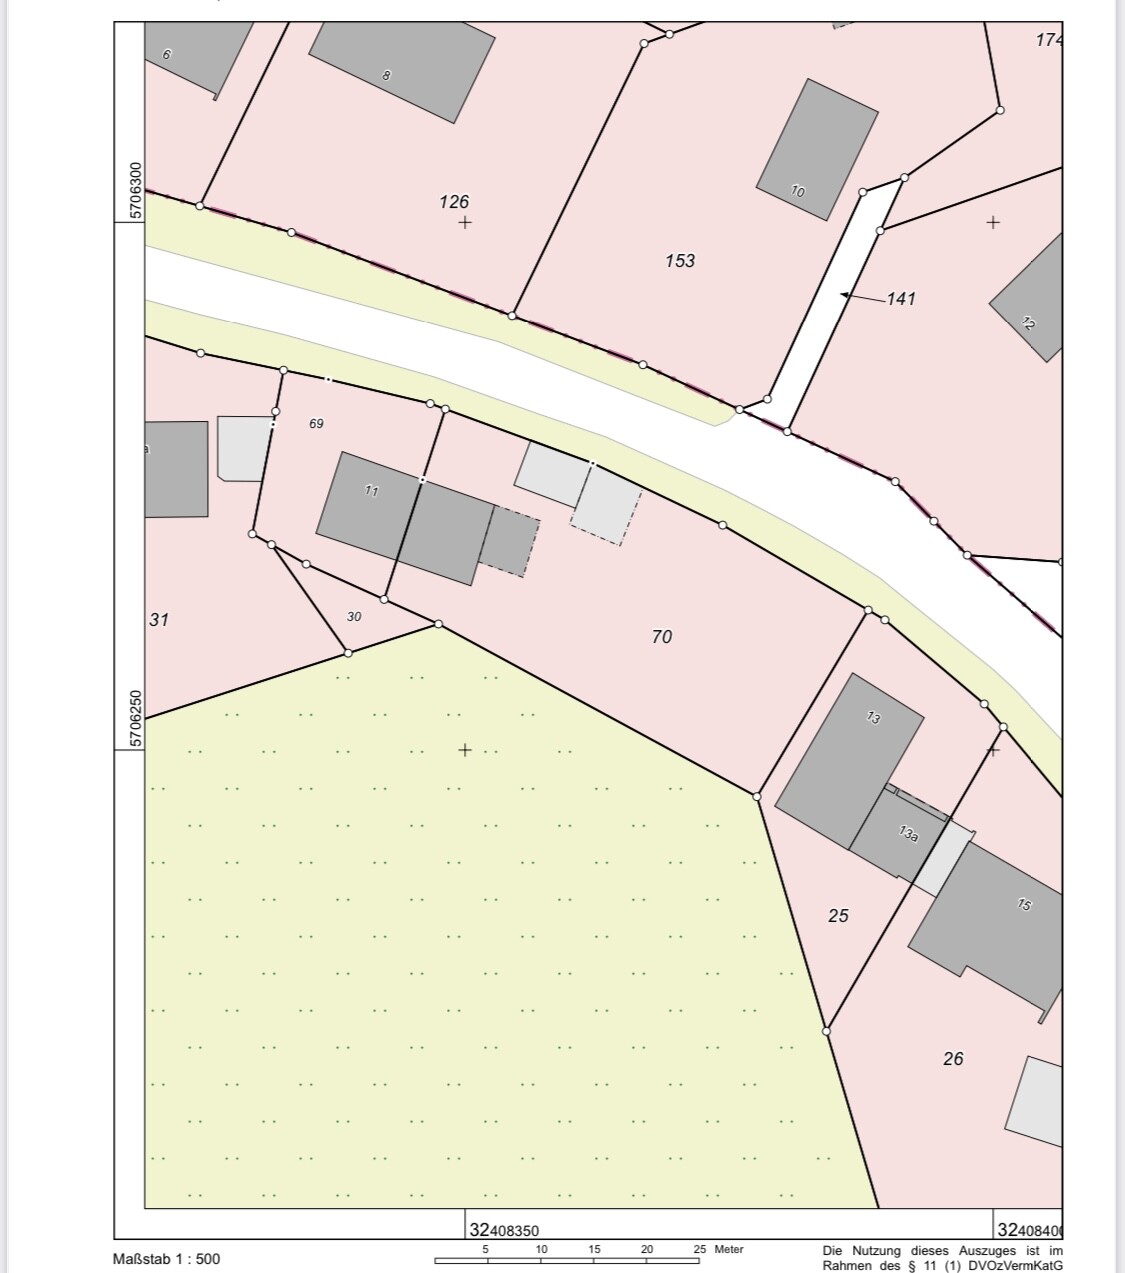Click the Maßstab 1 : 500 text
Viewport: 1125px width, 1273px height.
pos(167,1259)
